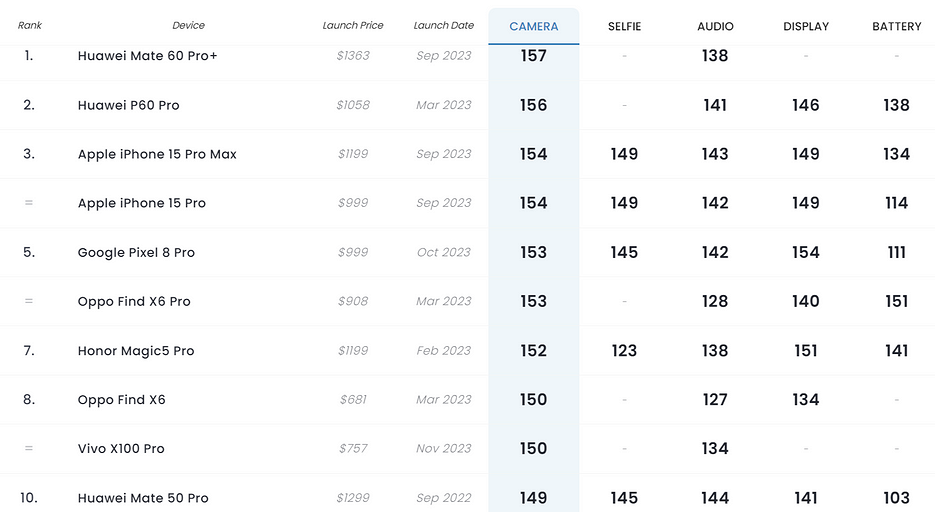The image size is (935, 512).
Task: Click the Rank column header
Action: tap(30, 26)
